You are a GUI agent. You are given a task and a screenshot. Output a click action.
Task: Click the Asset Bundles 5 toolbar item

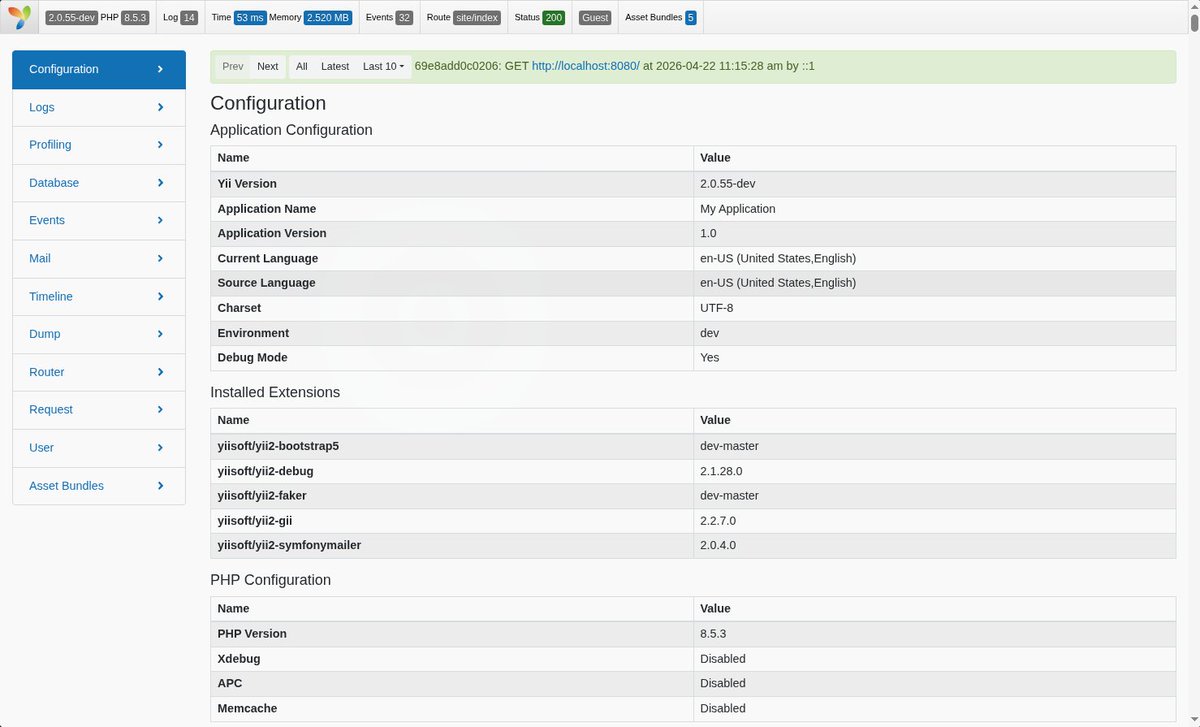click(x=660, y=18)
